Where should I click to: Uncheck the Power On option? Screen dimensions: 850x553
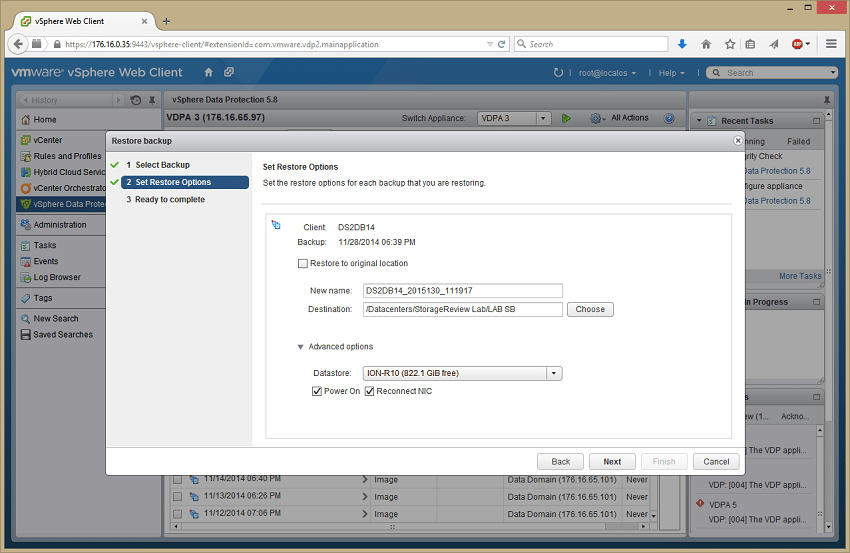317,391
